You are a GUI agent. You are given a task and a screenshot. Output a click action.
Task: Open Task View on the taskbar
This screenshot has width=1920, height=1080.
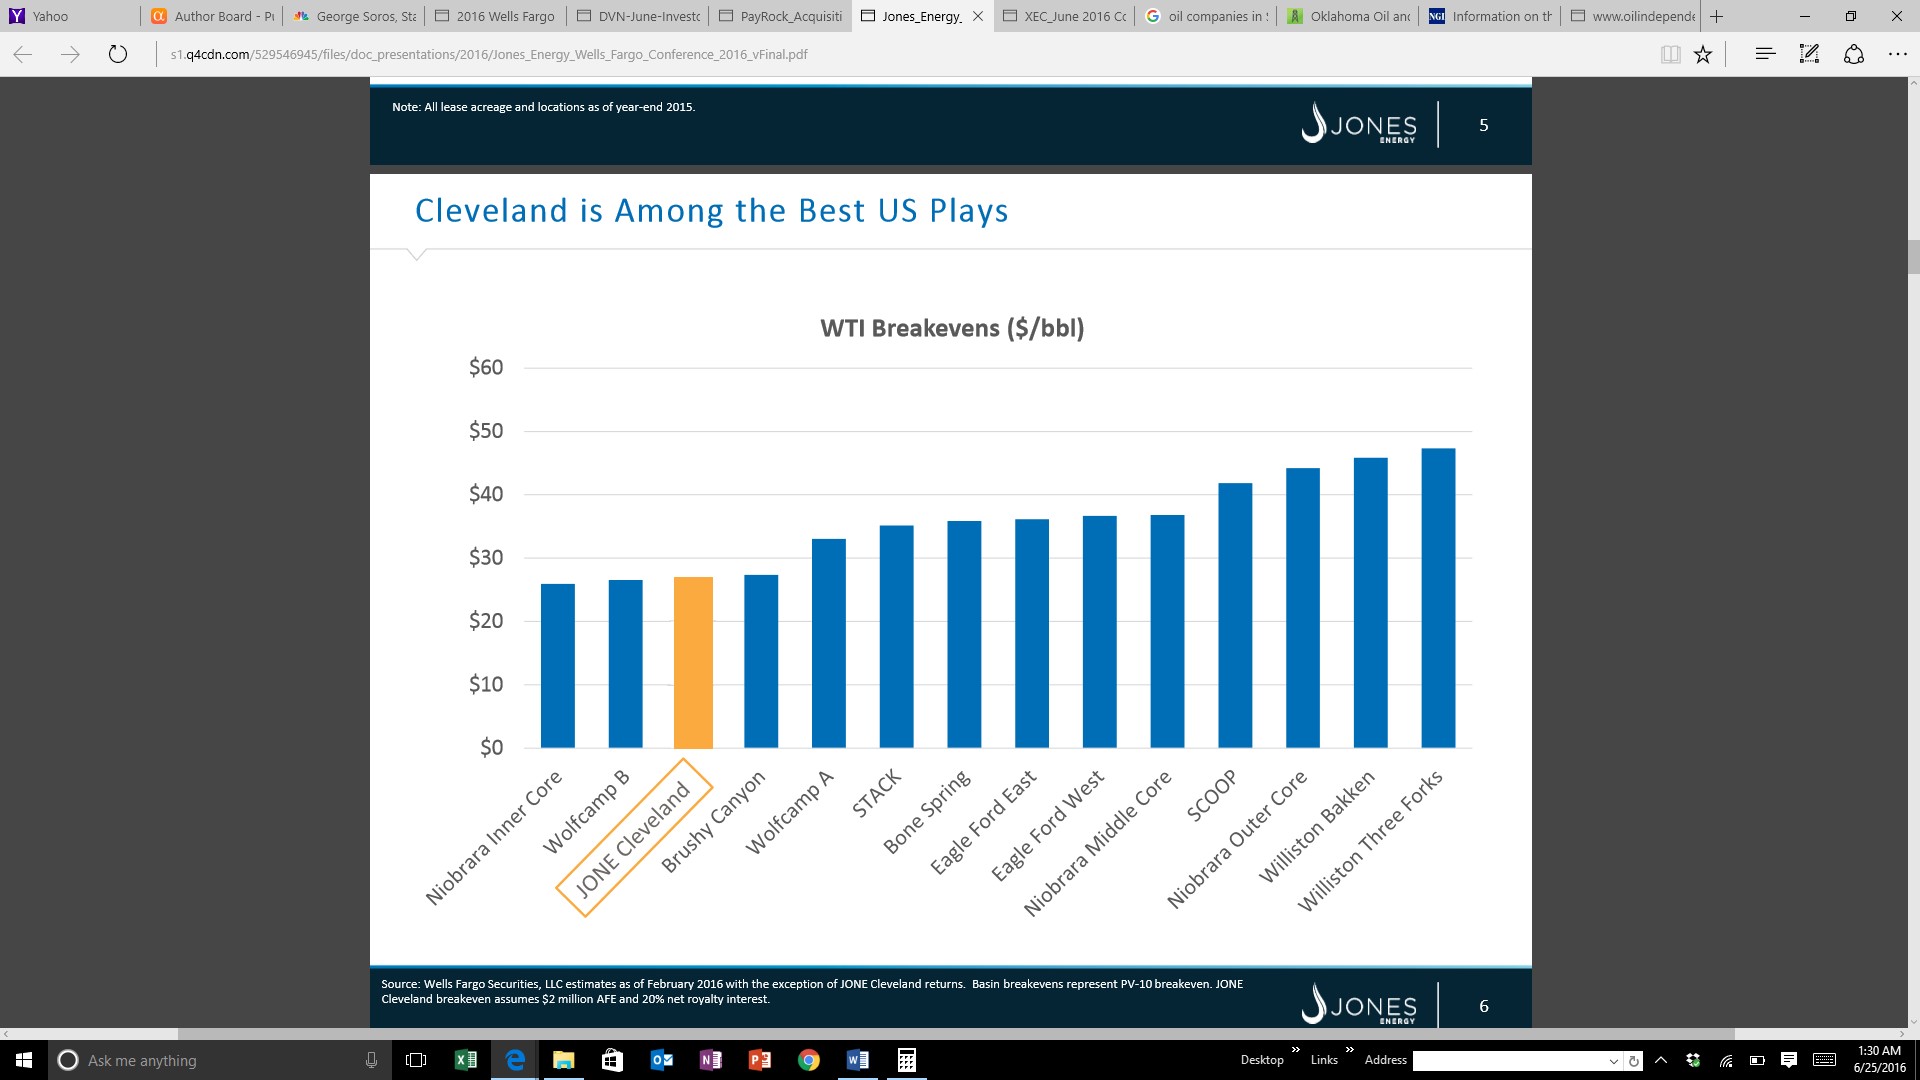click(x=416, y=1060)
